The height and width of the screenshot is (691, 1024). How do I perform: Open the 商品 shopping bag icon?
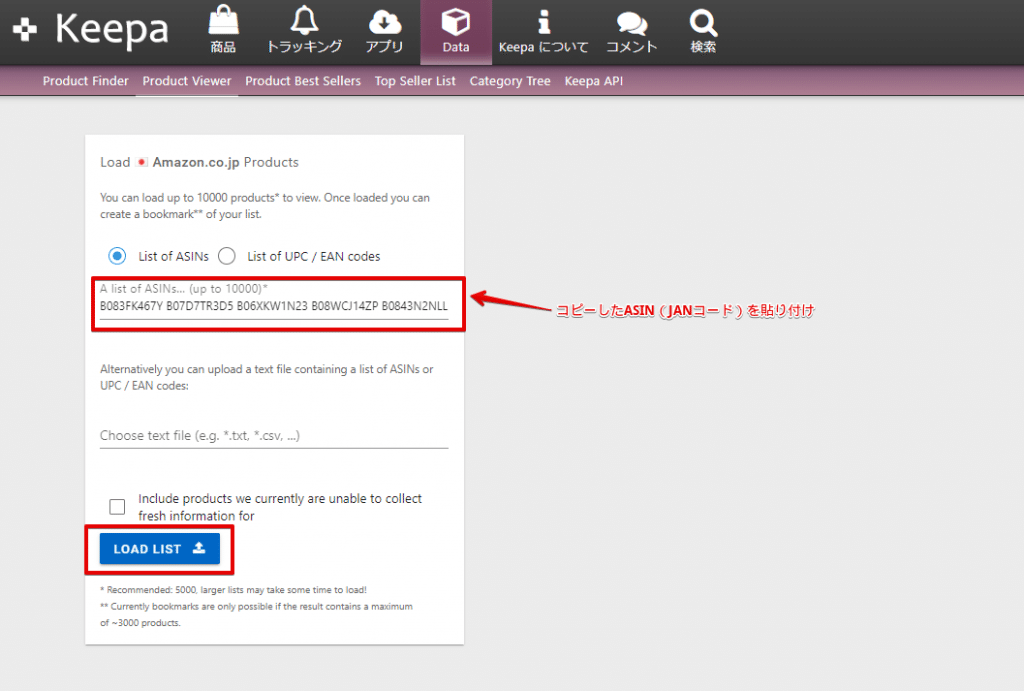pos(223,22)
